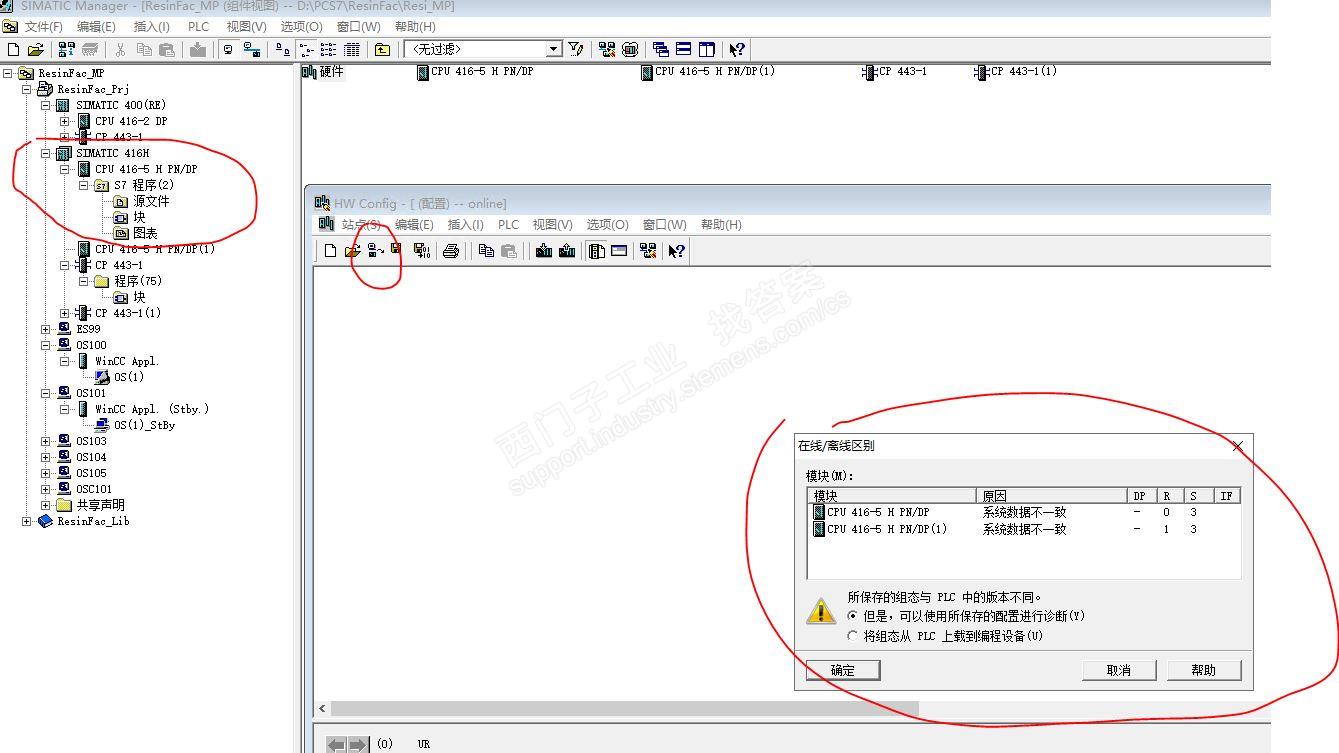This screenshot has width=1339, height=753.
Task: Click context Help arrow in SIMATIC Manager toolbar
Action: (737, 49)
